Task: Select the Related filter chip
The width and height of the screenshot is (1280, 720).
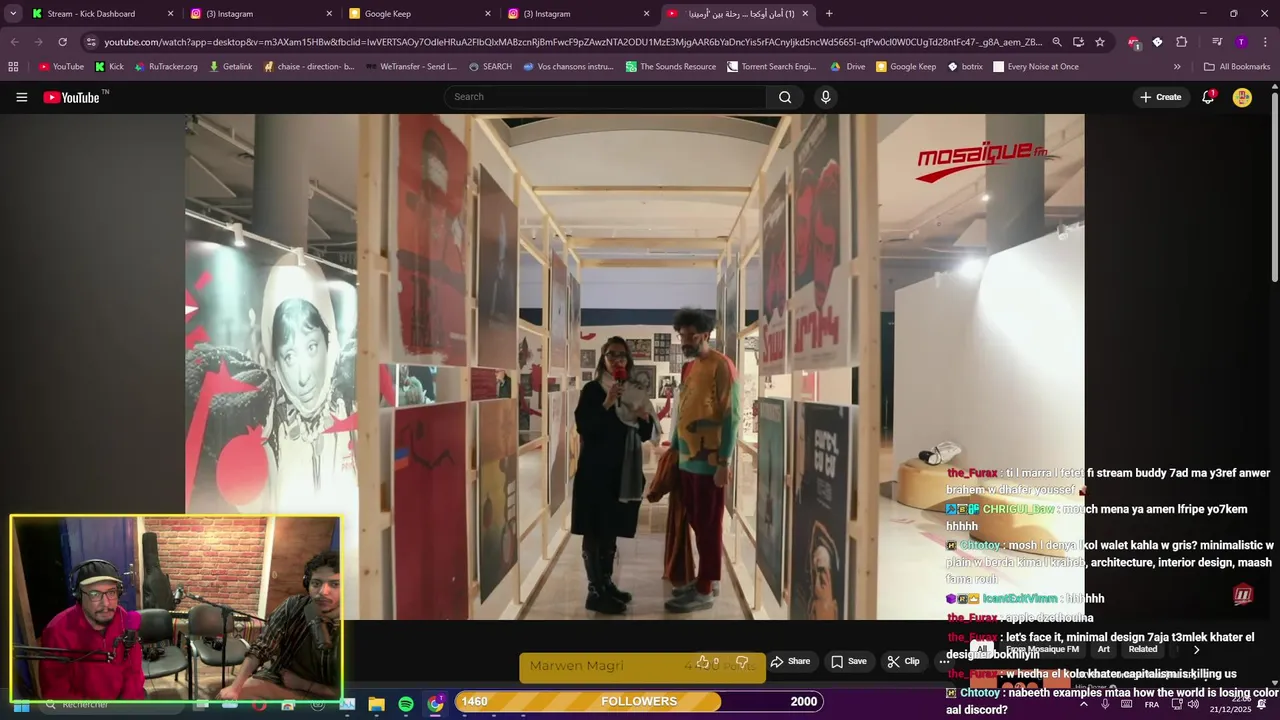Action: pos(1143,649)
